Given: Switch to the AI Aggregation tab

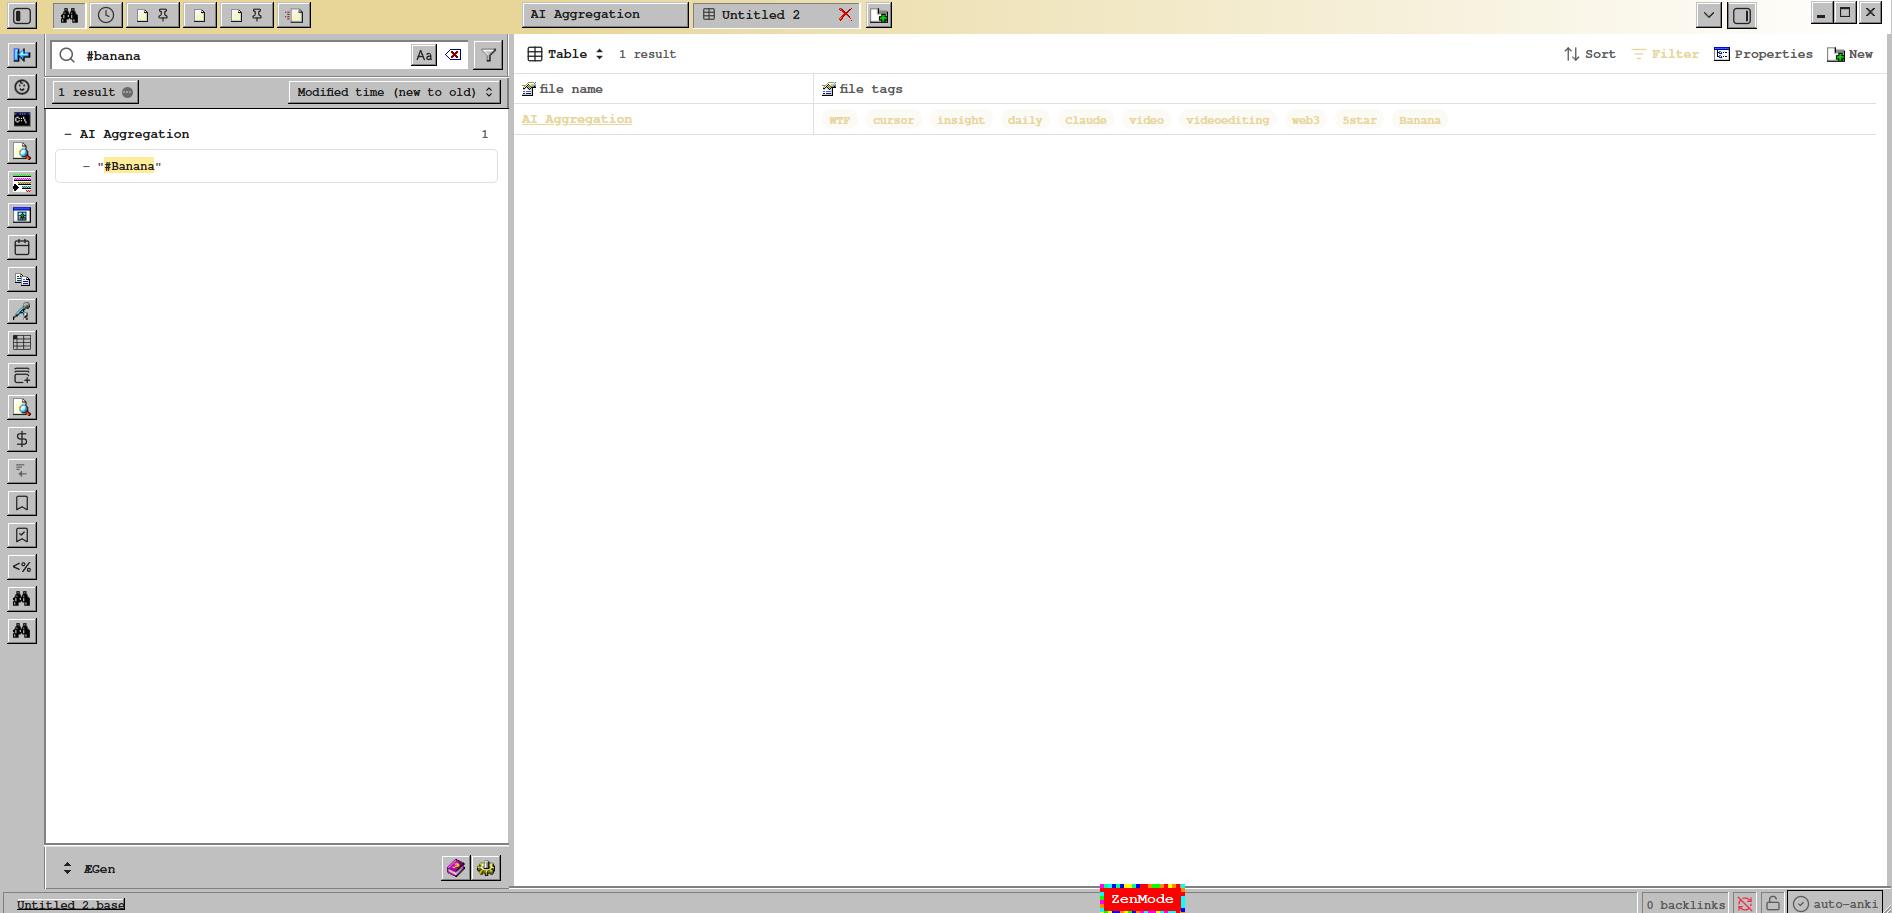Looking at the screenshot, I should [604, 15].
